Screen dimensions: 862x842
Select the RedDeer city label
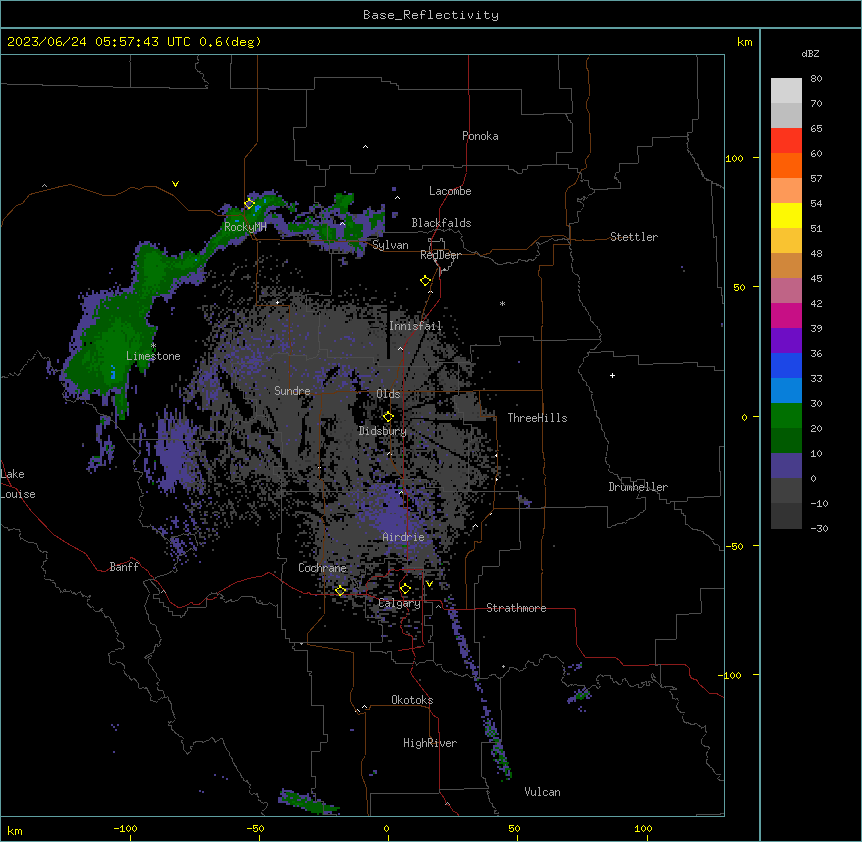click(x=440, y=255)
